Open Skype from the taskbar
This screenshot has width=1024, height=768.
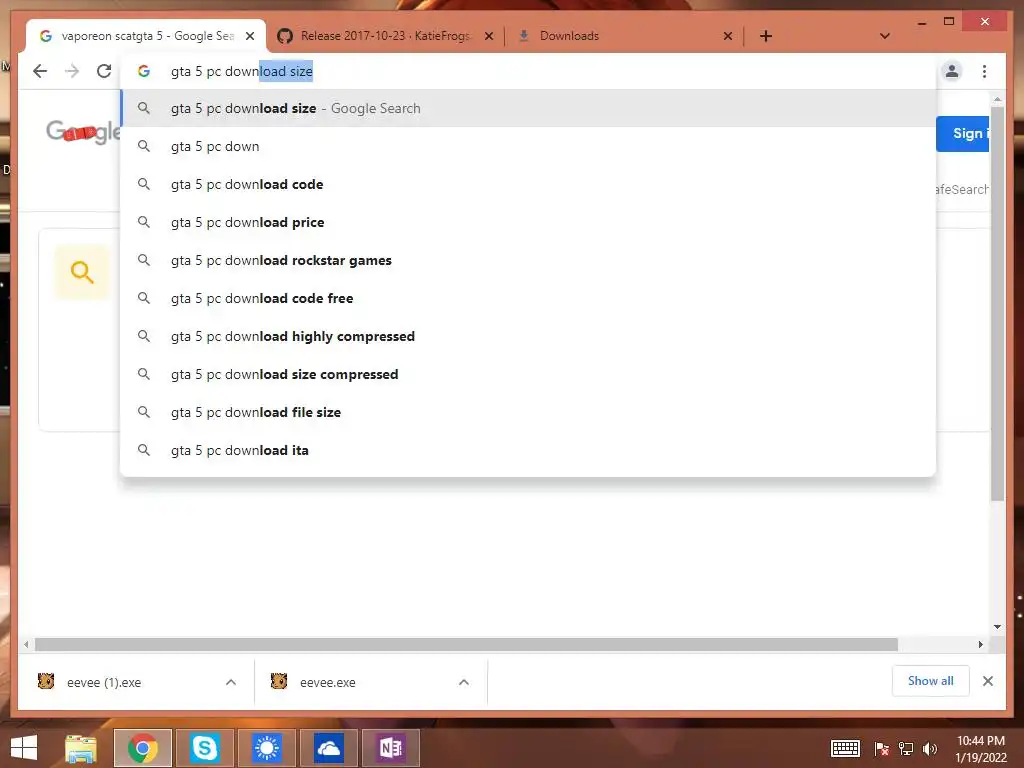click(x=205, y=748)
